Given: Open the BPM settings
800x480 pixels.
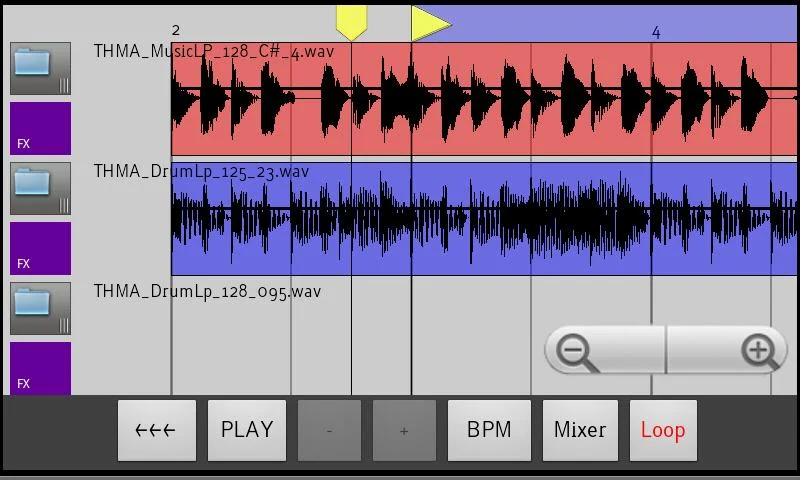Looking at the screenshot, I should pos(489,430).
